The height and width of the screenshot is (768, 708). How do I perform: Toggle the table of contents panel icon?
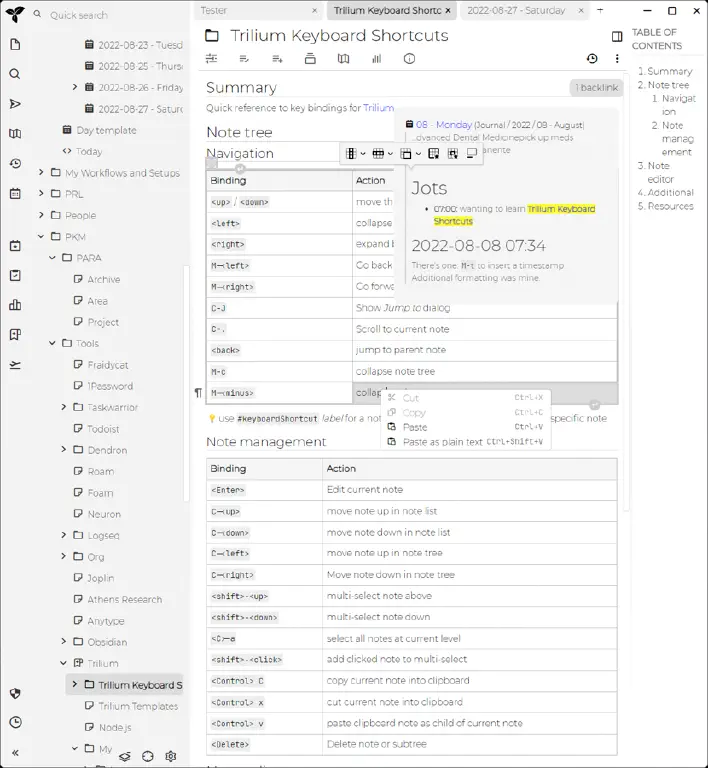[x=617, y=36]
